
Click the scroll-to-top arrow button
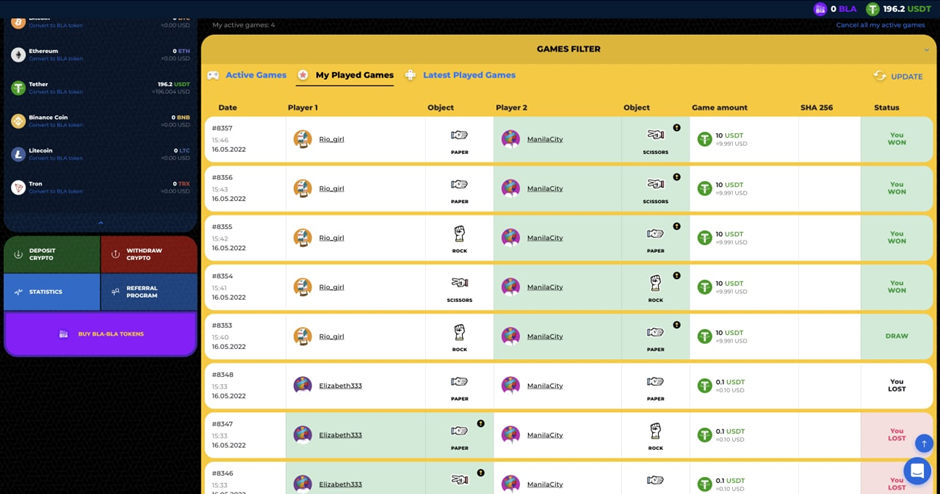[924, 444]
